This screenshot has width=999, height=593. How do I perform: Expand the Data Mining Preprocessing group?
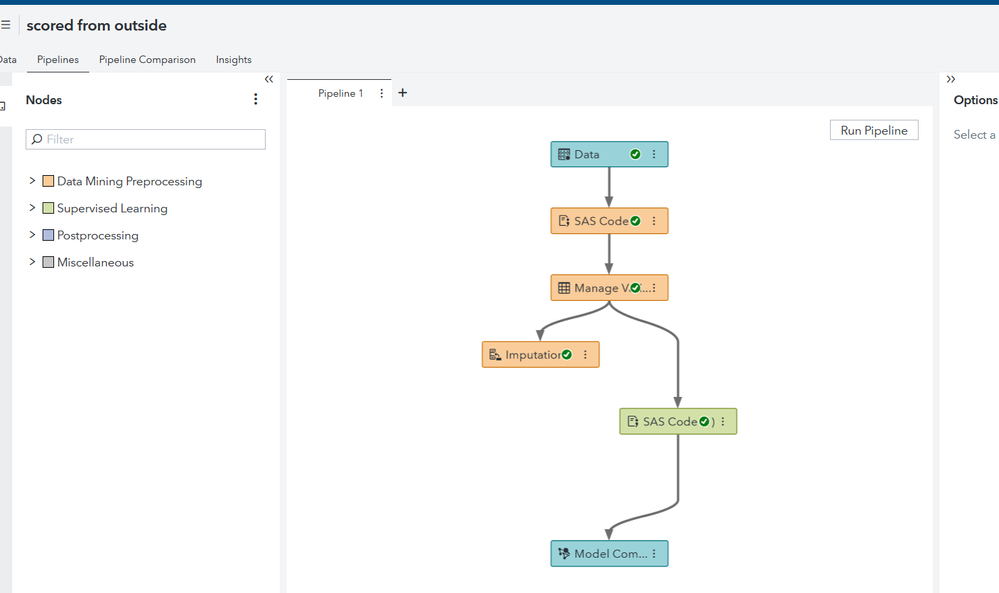pos(33,181)
